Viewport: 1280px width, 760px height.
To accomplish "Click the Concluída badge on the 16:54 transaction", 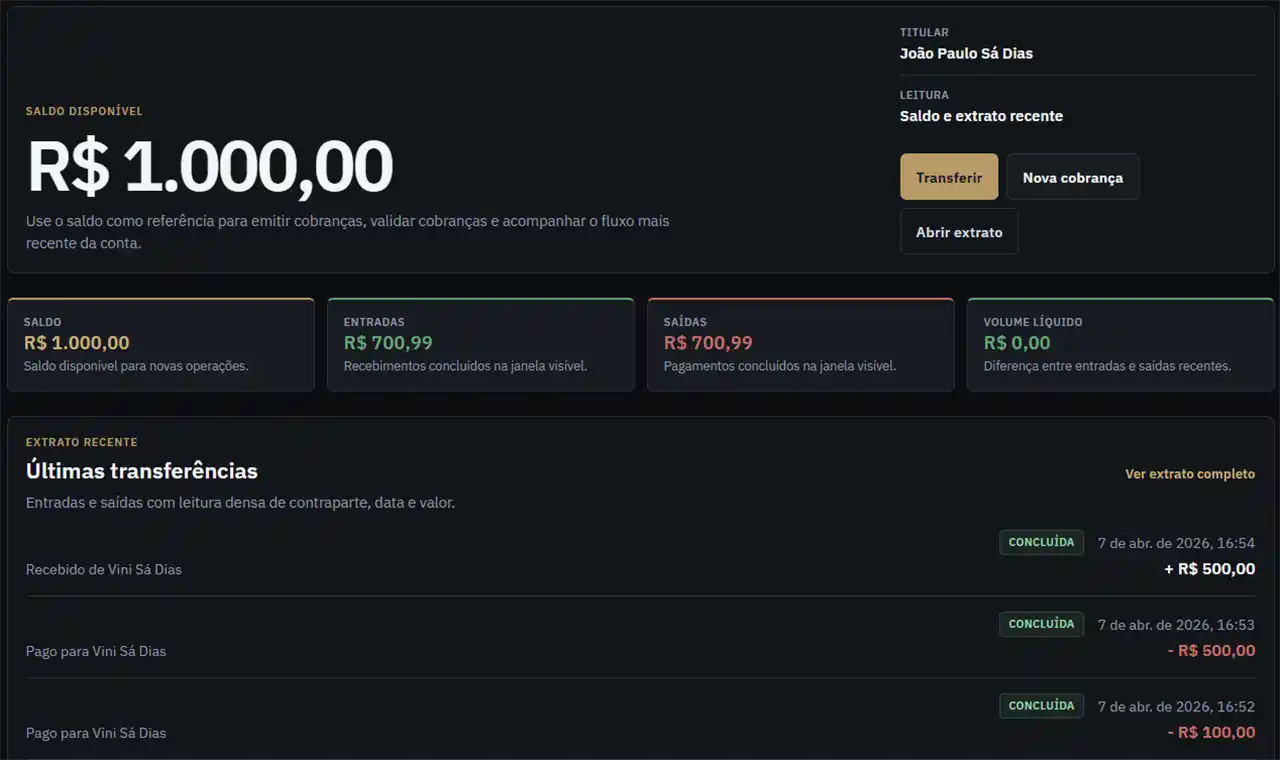I will (1041, 542).
